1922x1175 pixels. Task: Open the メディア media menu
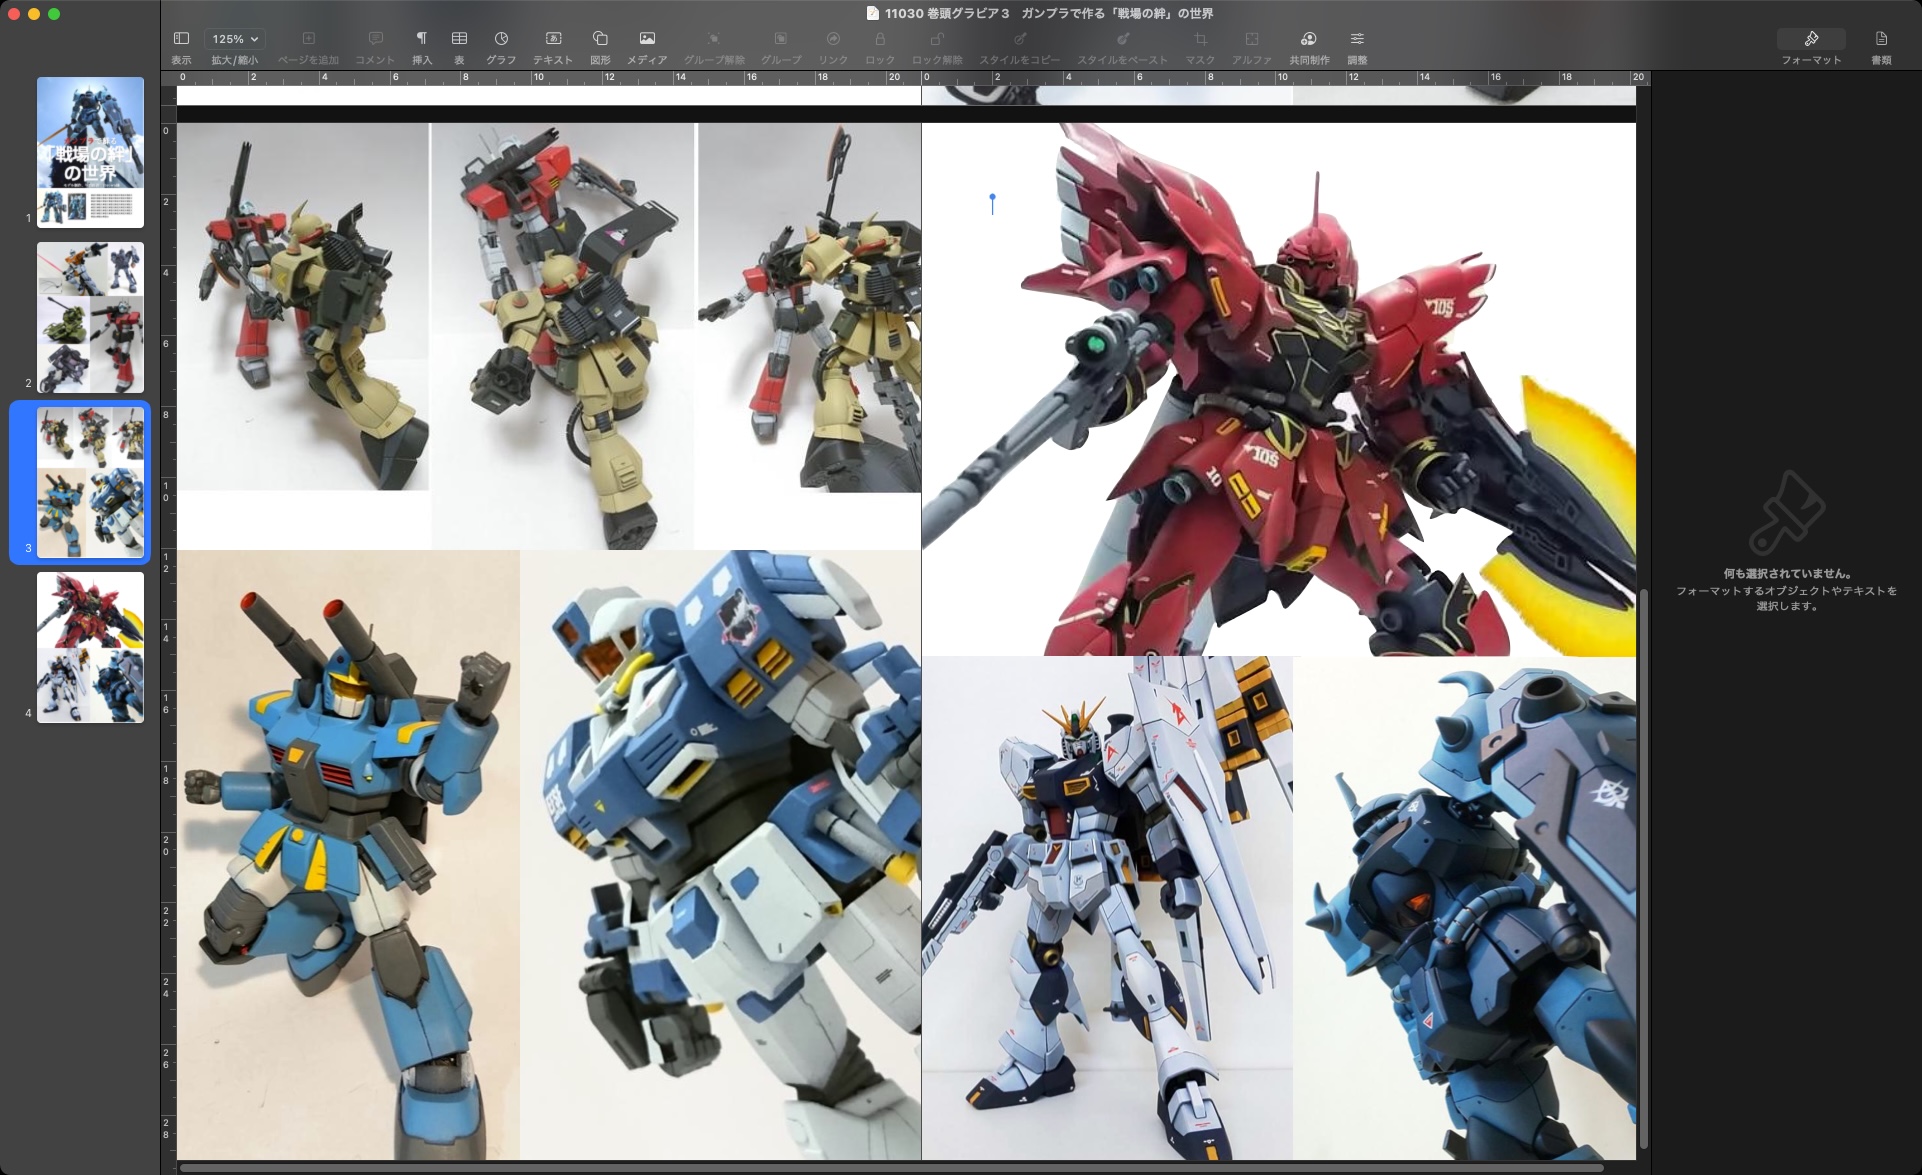(x=647, y=39)
